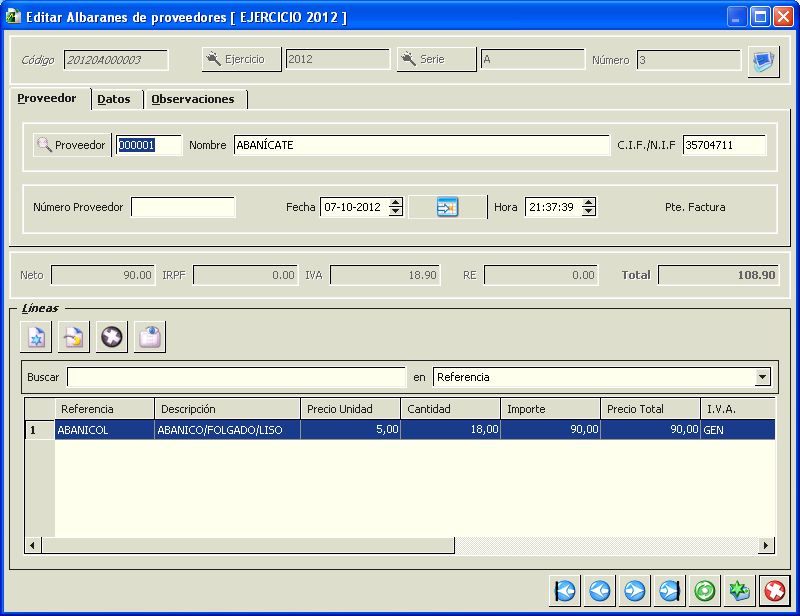Go to first record arrow button
Image resolution: width=800 pixels, height=616 pixels.
565,591
